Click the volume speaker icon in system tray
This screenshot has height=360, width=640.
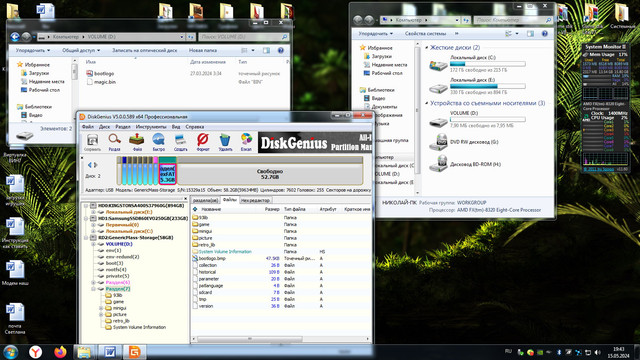pyautogui.click(x=598, y=352)
